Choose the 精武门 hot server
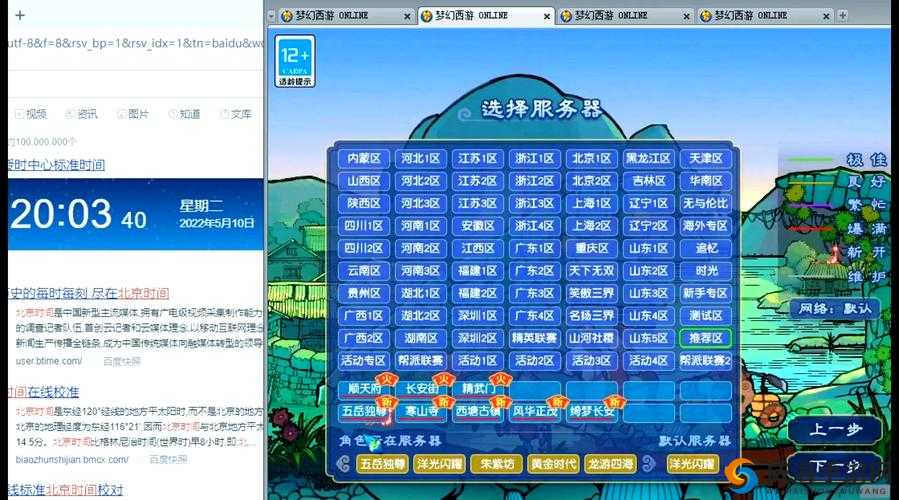The width and height of the screenshot is (899, 500). click(x=477, y=389)
